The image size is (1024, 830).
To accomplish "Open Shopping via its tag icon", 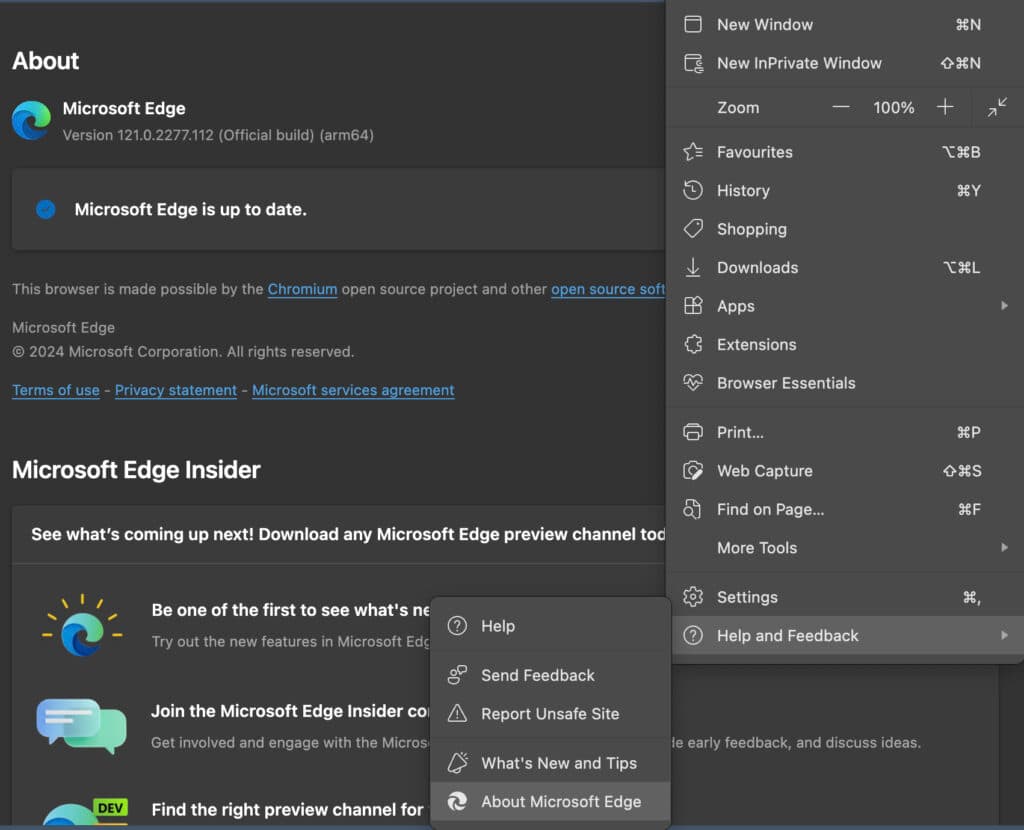I will 693,229.
